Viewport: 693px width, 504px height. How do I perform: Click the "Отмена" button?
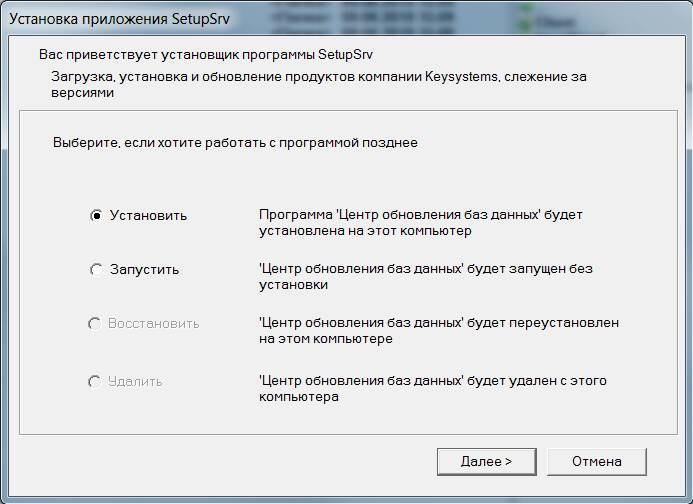coord(596,461)
